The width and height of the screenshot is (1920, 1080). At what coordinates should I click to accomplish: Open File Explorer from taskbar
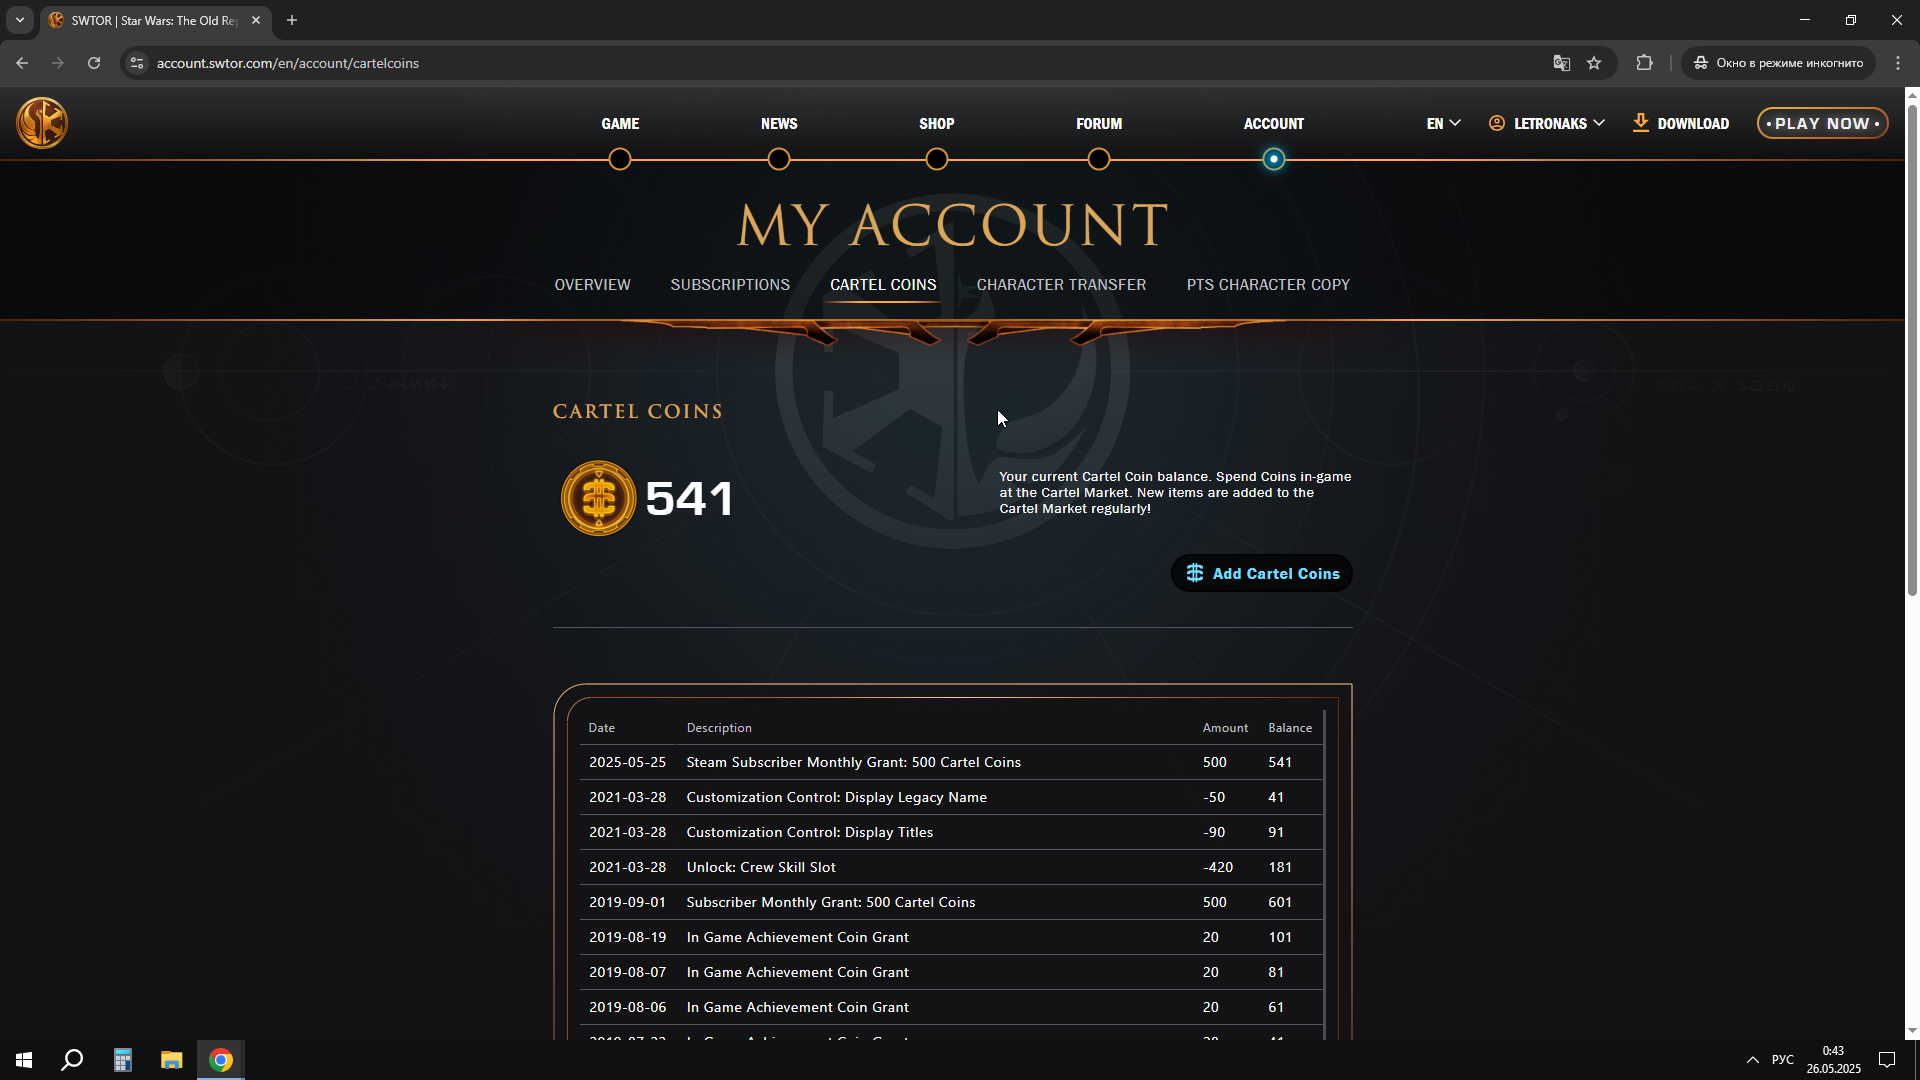point(172,1060)
